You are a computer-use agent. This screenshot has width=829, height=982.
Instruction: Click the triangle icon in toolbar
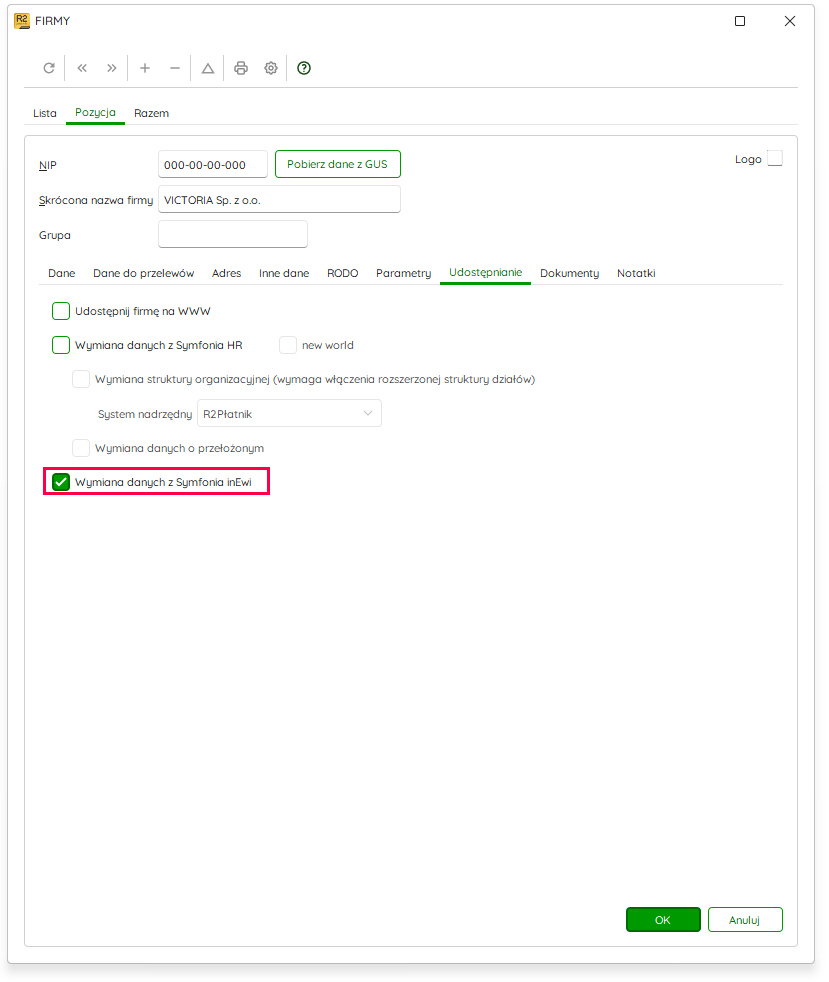208,68
